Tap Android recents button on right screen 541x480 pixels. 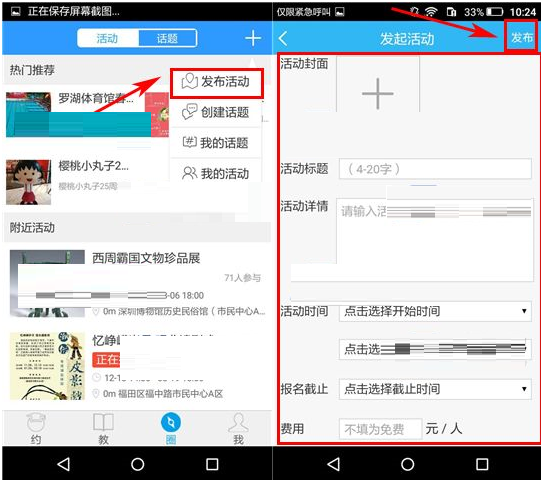[482, 464]
